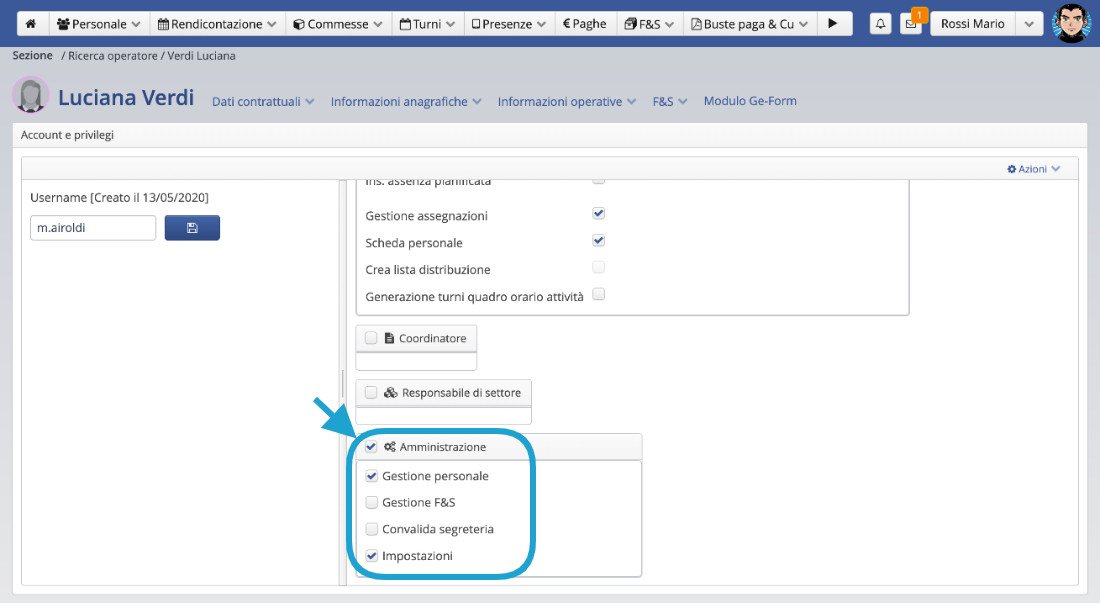Click the notification bell icon
Image resolution: width=1100 pixels, height=603 pixels.
click(880, 24)
